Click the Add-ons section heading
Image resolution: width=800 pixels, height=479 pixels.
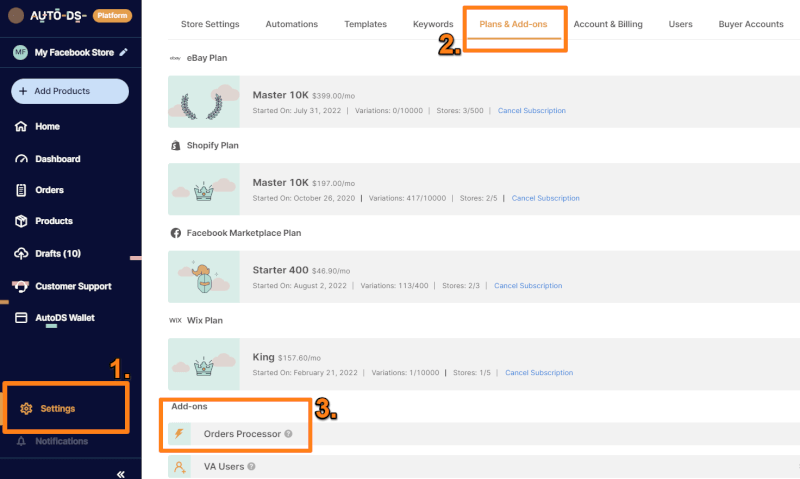pos(189,407)
